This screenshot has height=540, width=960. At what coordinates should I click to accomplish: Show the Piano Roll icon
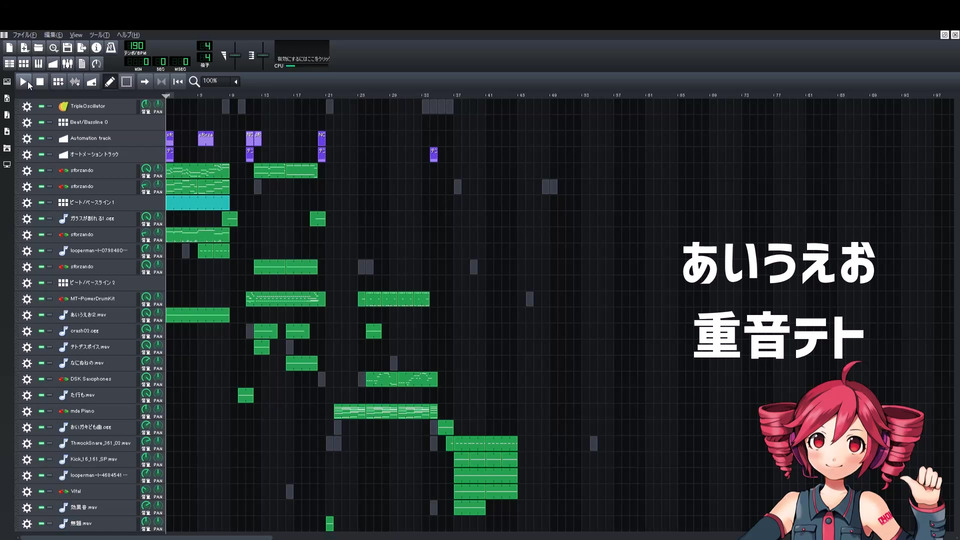click(x=39, y=63)
